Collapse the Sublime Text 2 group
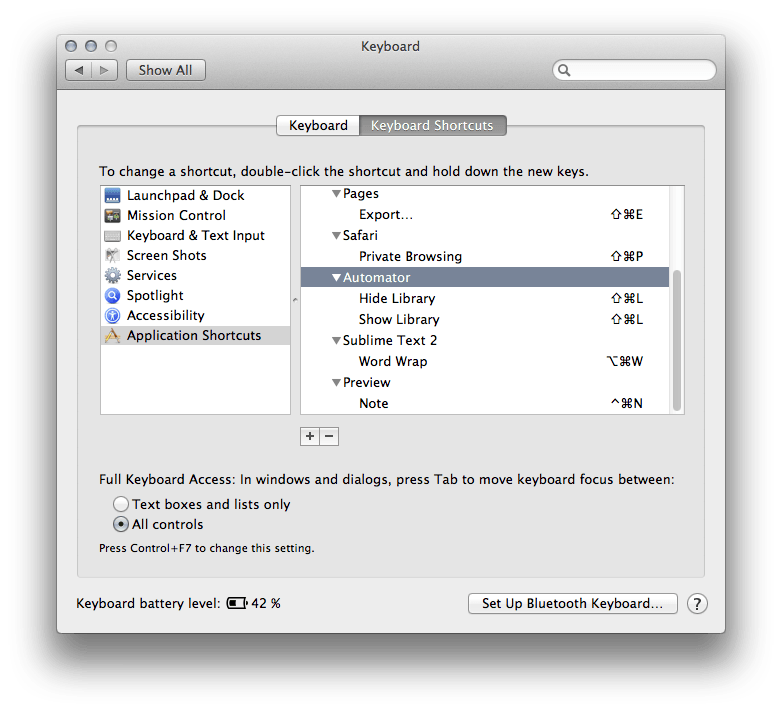The image size is (782, 712). pyautogui.click(x=337, y=341)
